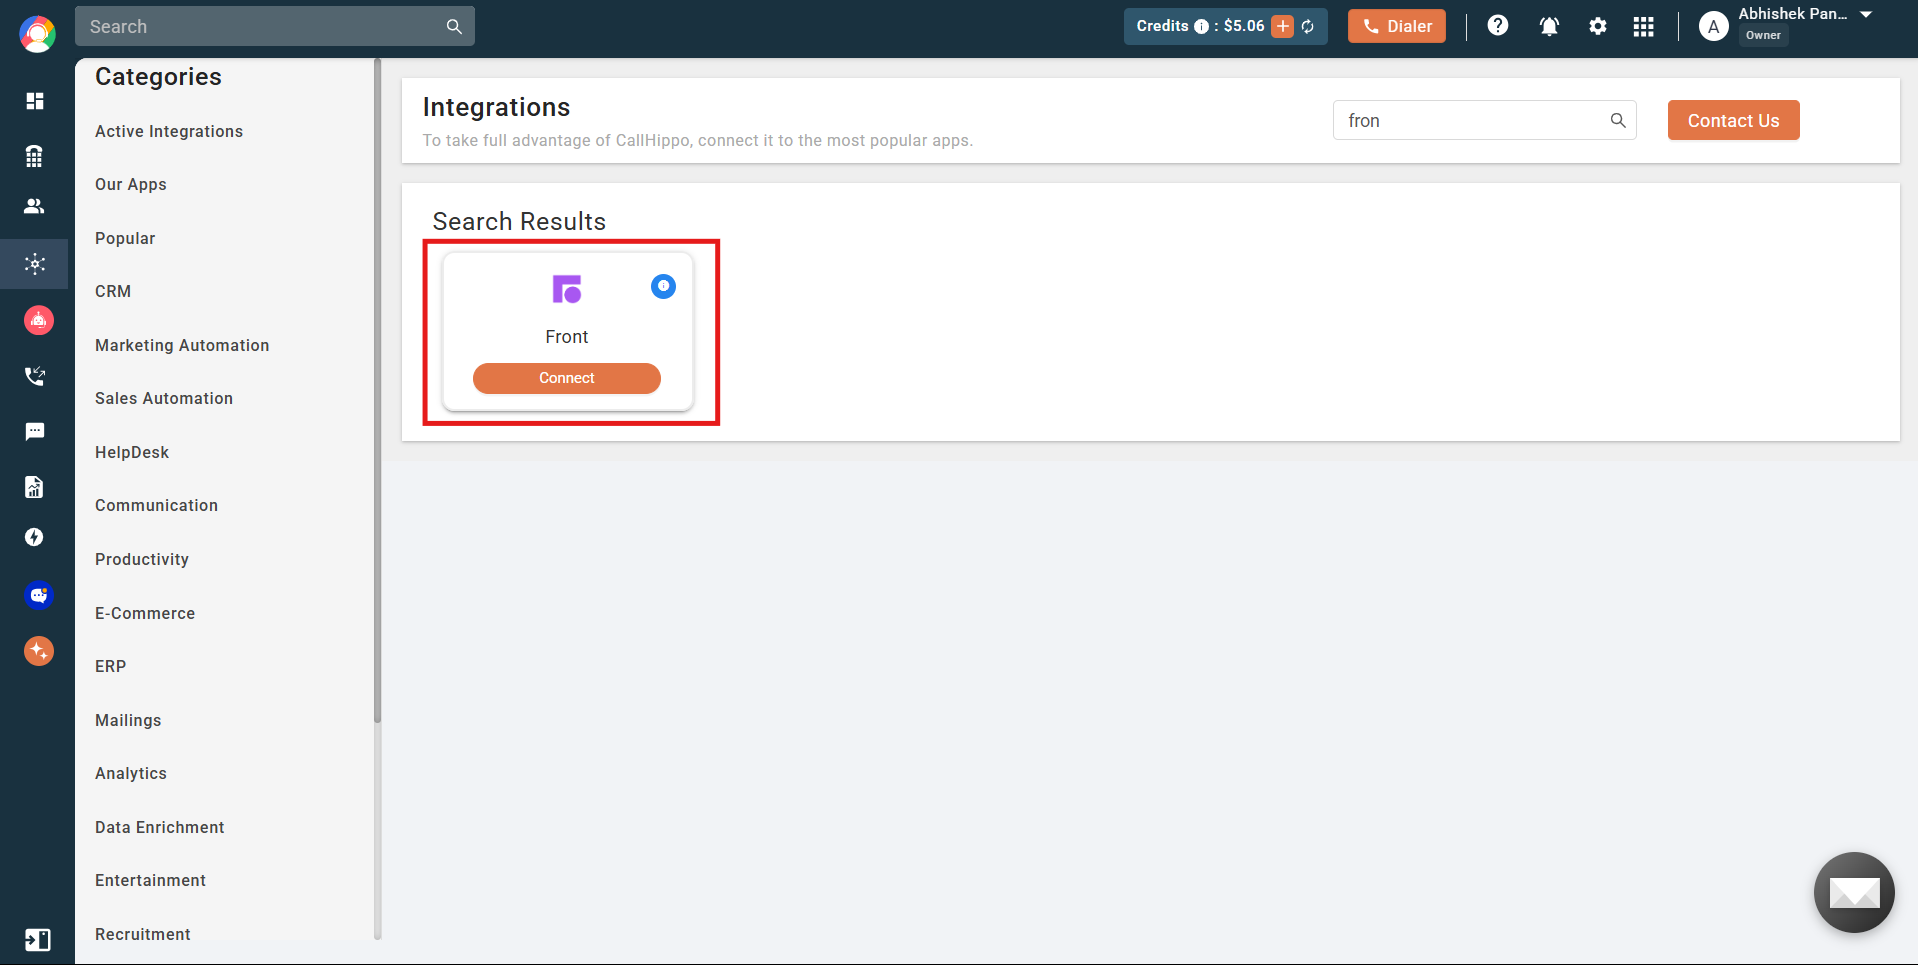Select Communication category

156,505
